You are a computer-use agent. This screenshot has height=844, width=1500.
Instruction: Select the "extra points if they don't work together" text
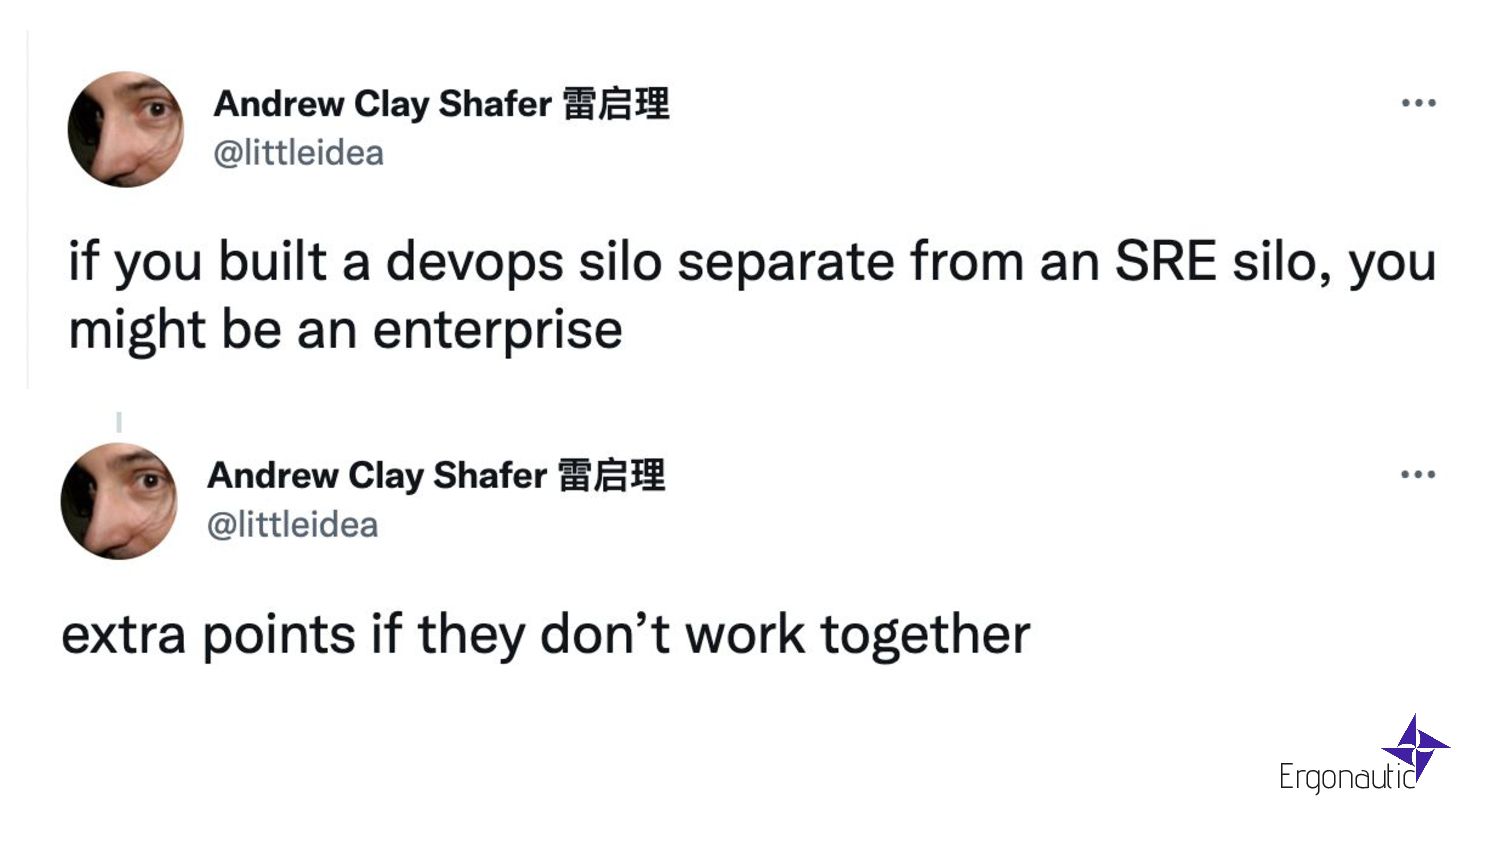[545, 635]
